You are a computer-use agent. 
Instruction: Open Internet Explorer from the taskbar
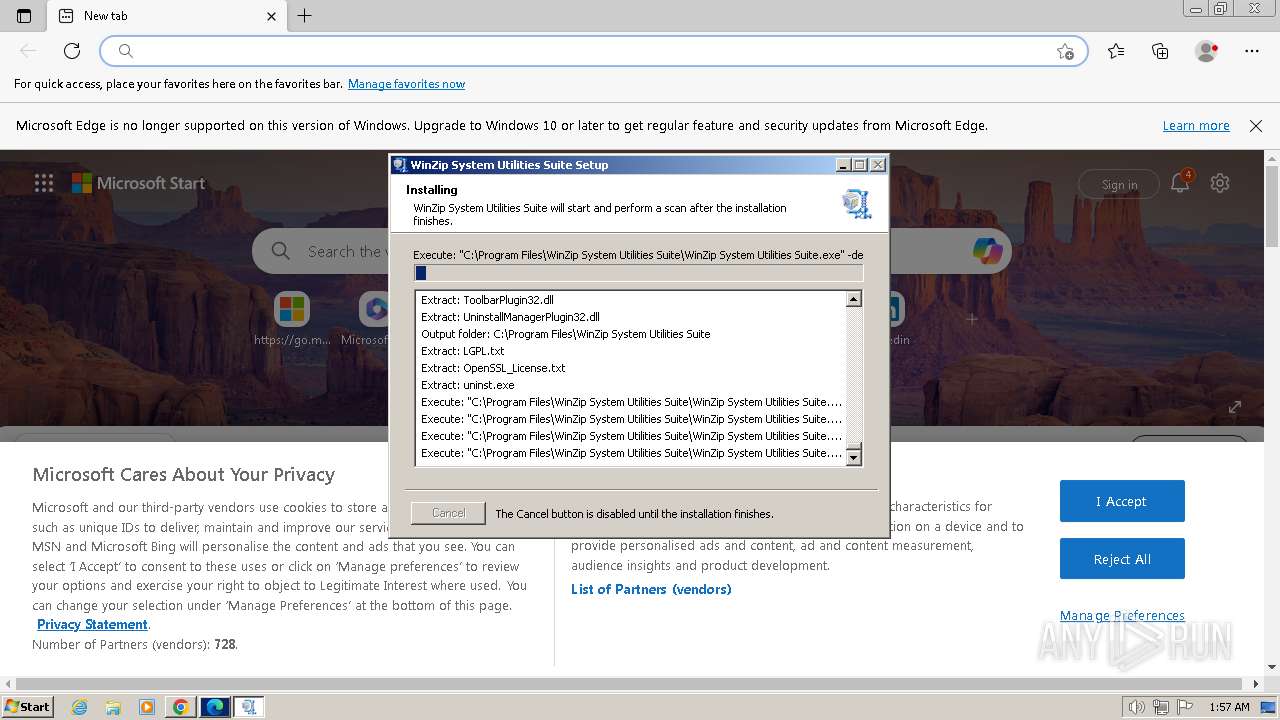[80, 707]
